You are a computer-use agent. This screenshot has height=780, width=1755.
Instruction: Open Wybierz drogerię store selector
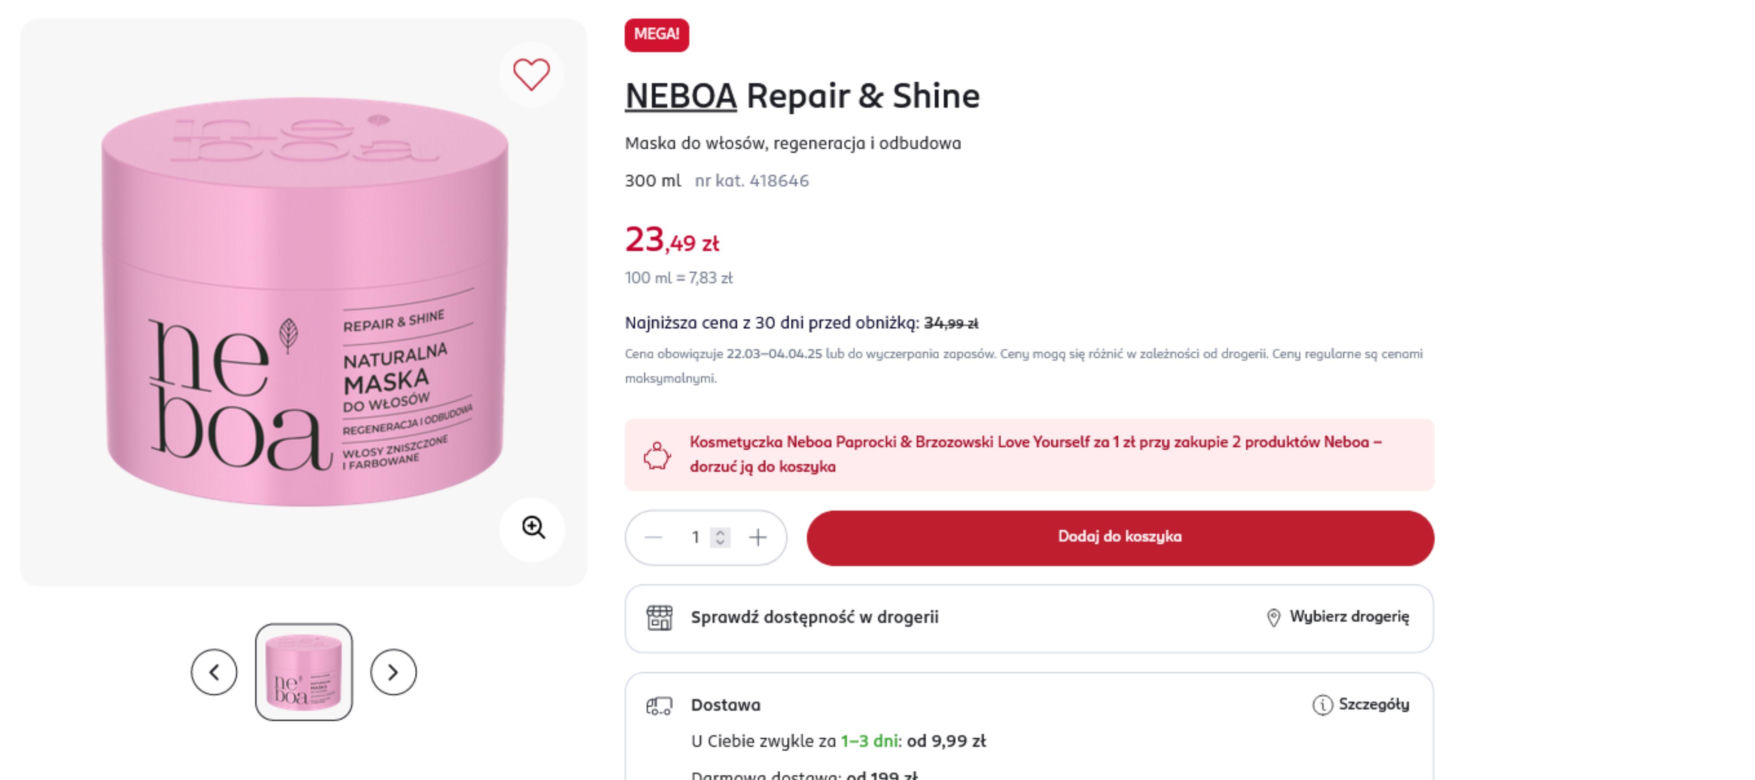[1338, 617]
